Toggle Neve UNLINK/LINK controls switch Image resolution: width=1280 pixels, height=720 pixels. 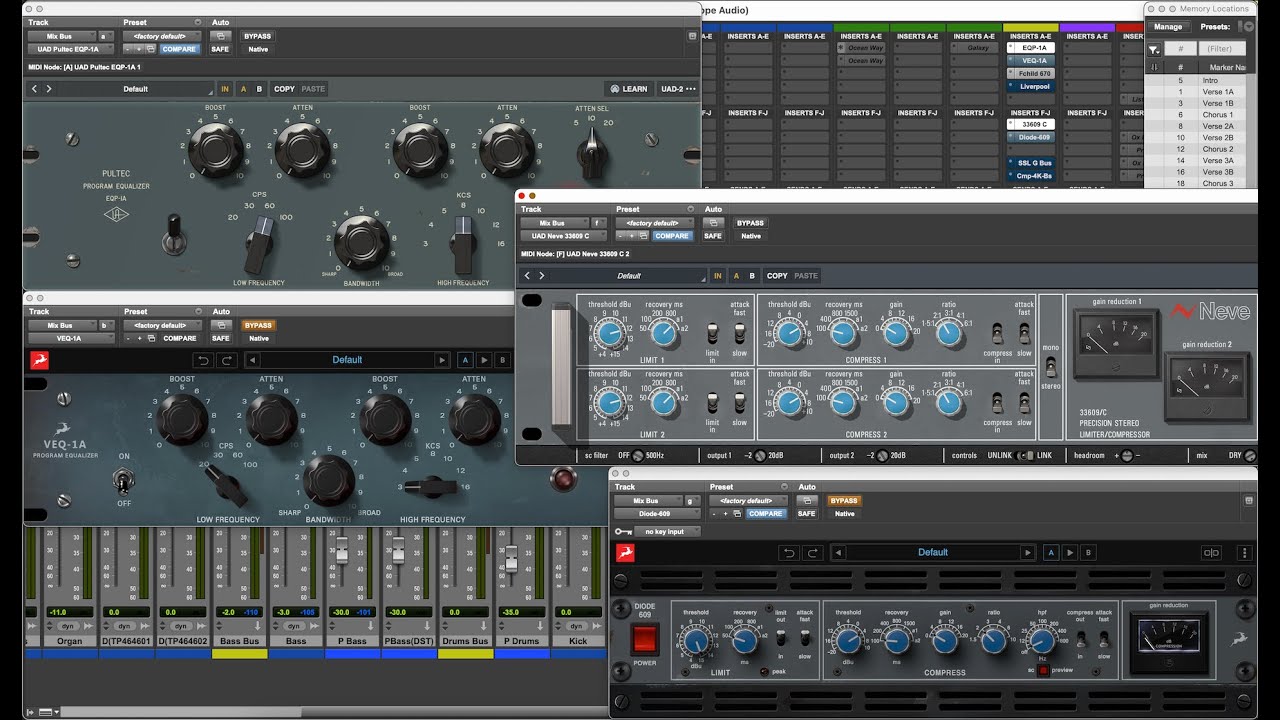1023,456
